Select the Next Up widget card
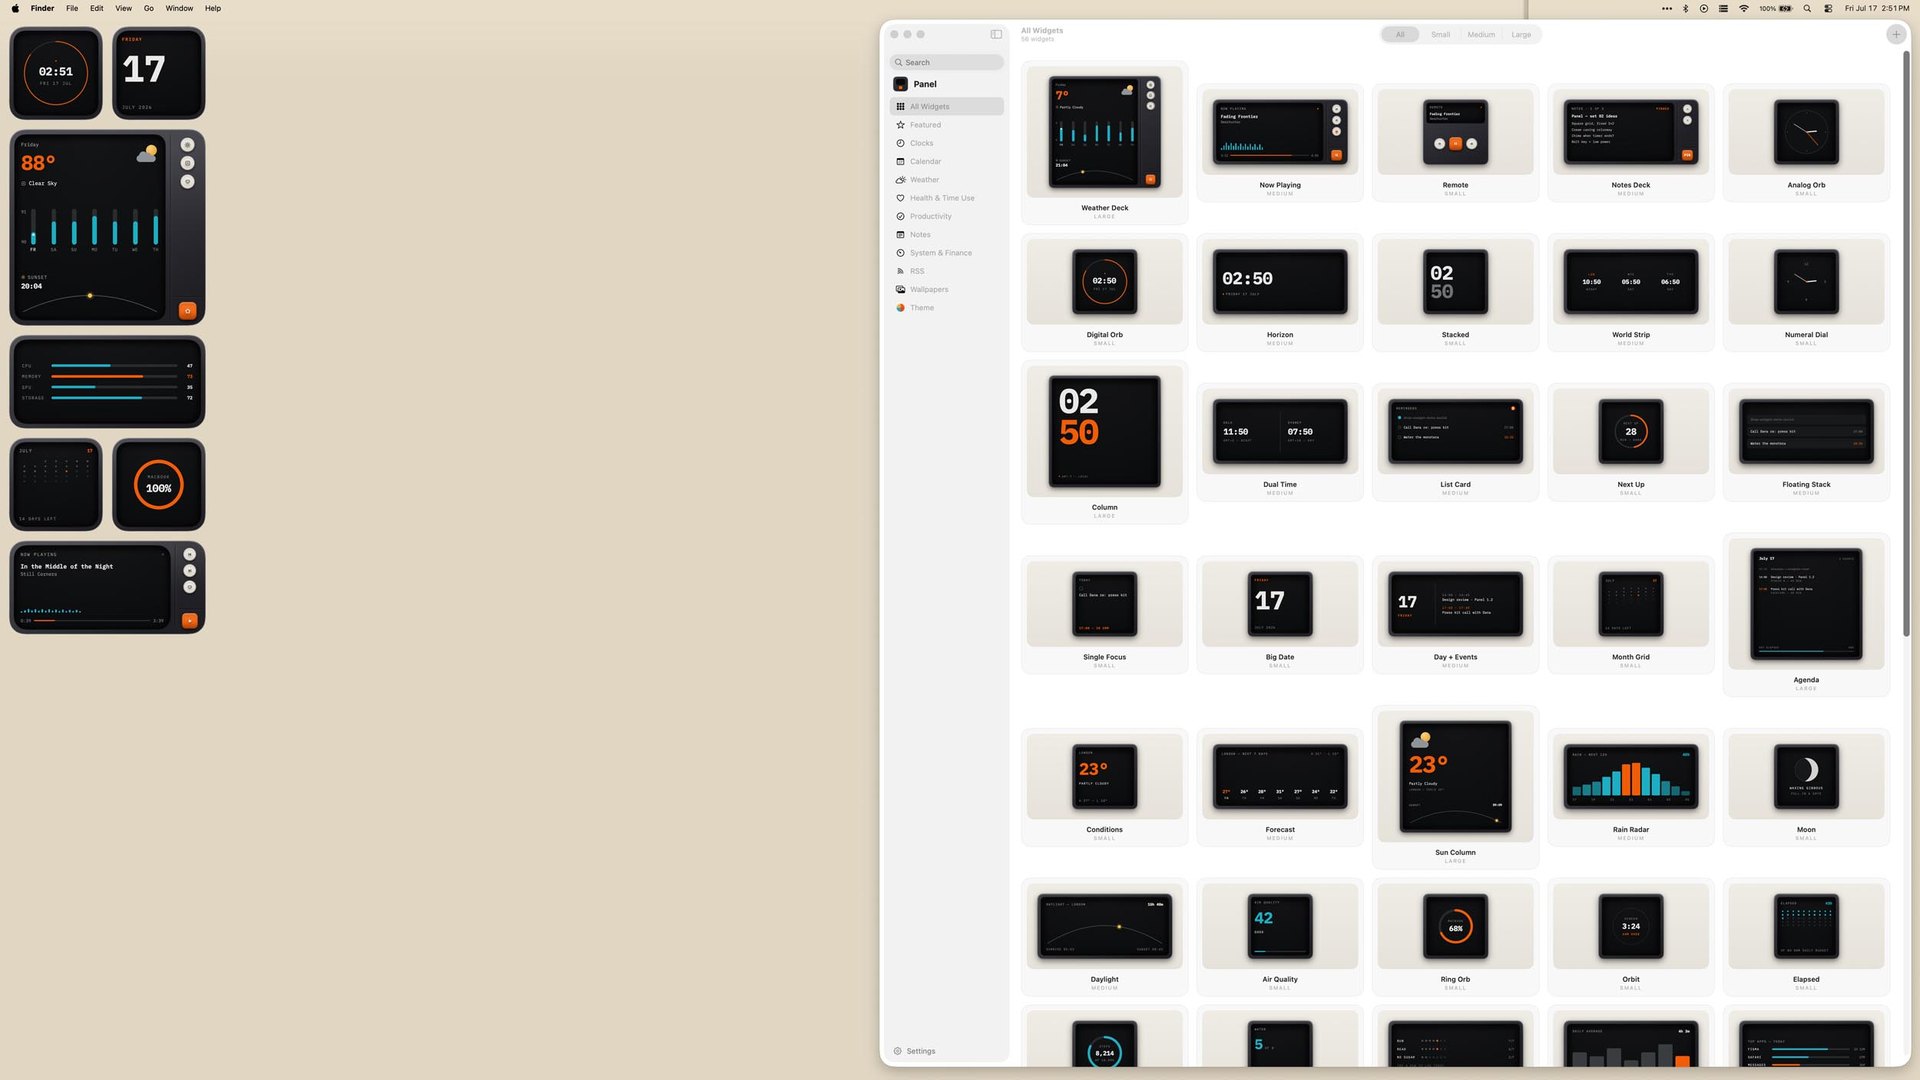Screen dimensions: 1920x1080 coord(1630,442)
